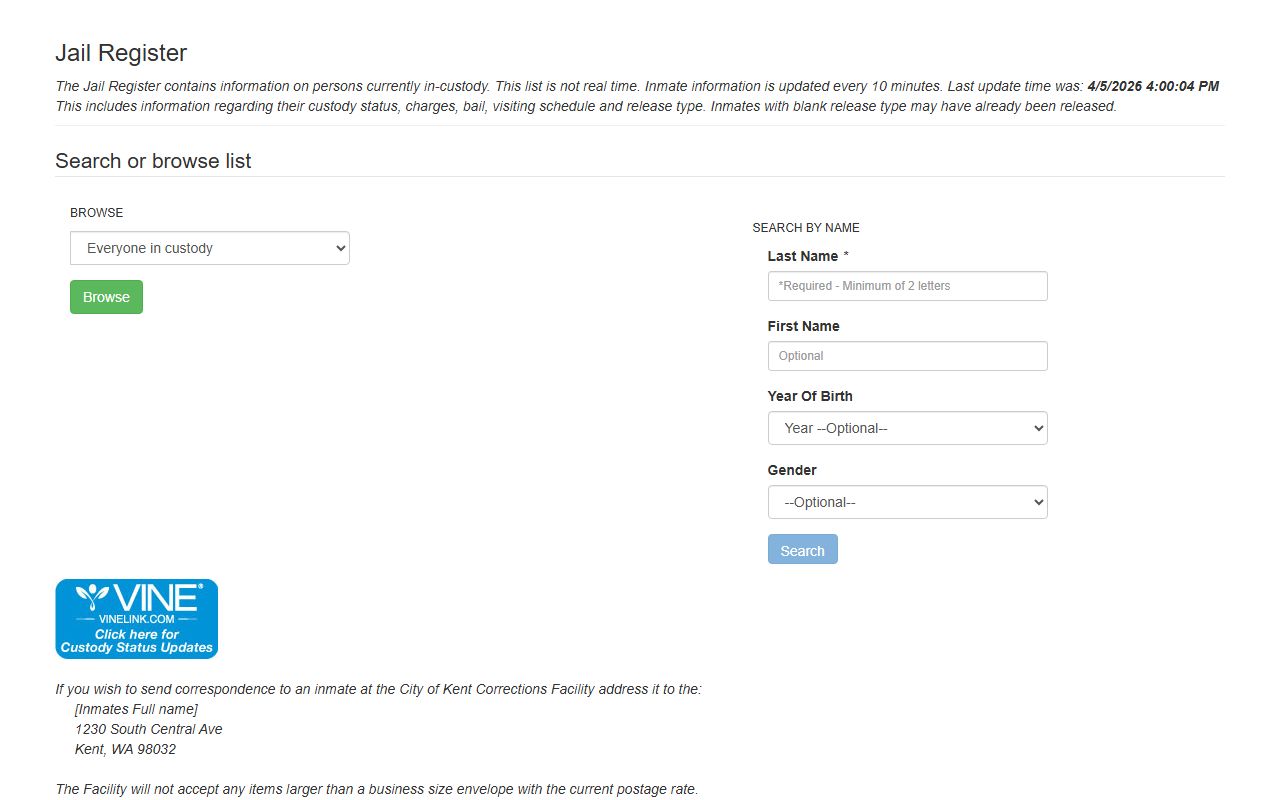Click the Search or browse list heading
The width and height of the screenshot is (1280, 800).
click(x=153, y=161)
